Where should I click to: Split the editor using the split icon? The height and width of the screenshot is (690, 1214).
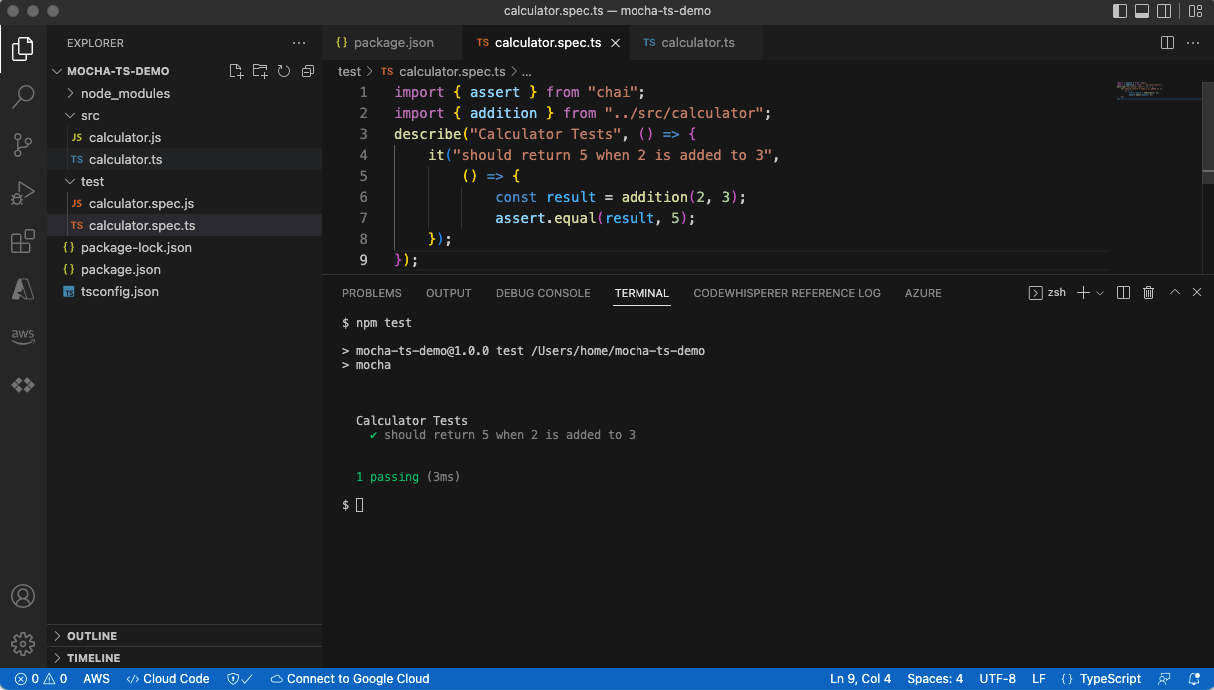click(x=1167, y=42)
